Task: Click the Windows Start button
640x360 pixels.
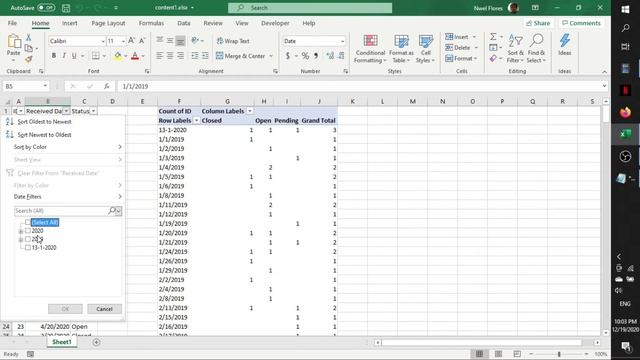Action: pos(625,9)
